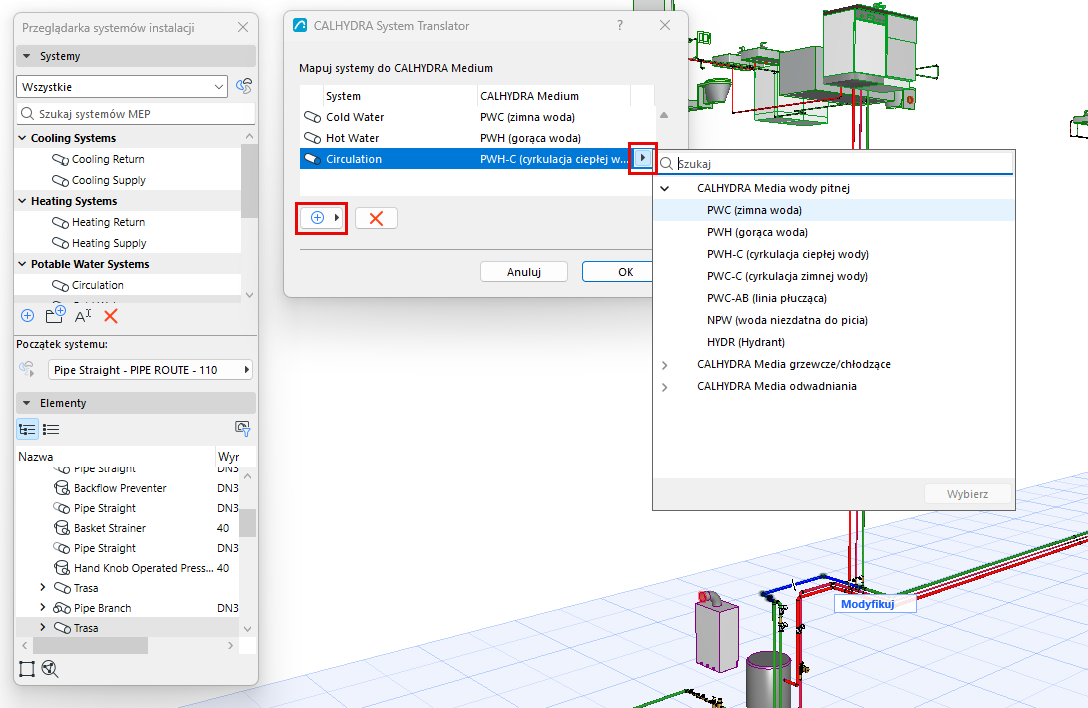Click the rename system icon
Image resolution: width=1088 pixels, height=708 pixels.
tap(83, 316)
